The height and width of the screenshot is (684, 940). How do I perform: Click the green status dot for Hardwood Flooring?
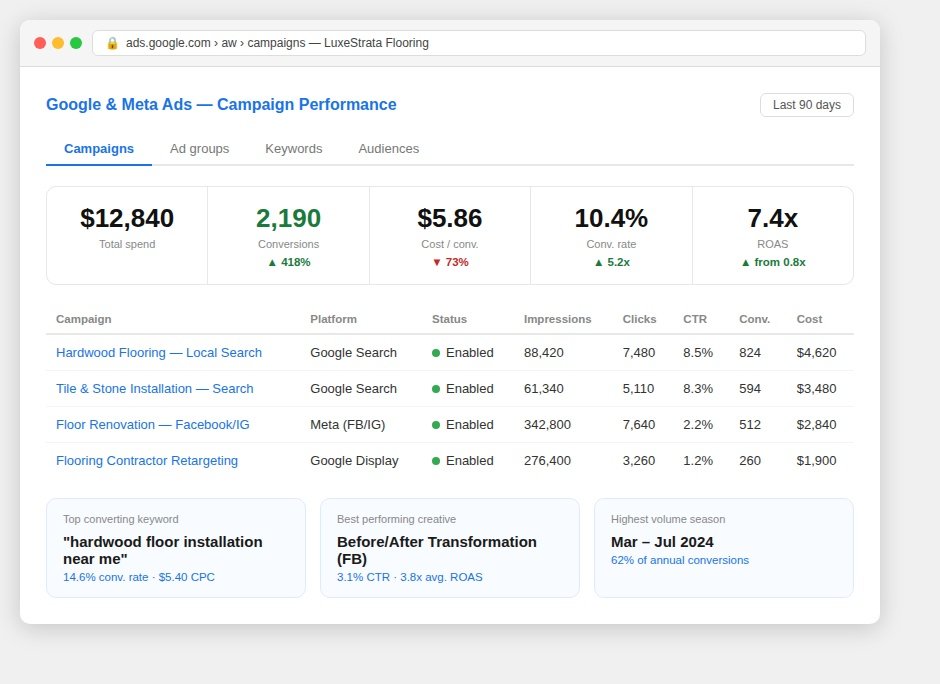point(436,353)
